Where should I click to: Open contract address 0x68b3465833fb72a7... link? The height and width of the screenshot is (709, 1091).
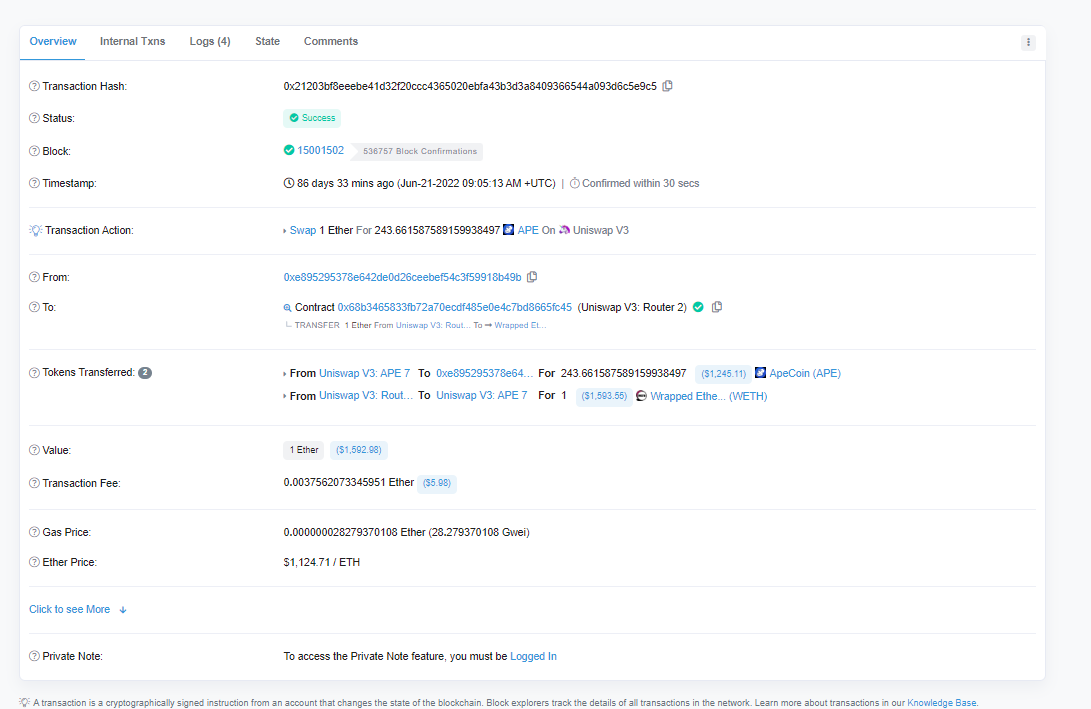coord(454,307)
